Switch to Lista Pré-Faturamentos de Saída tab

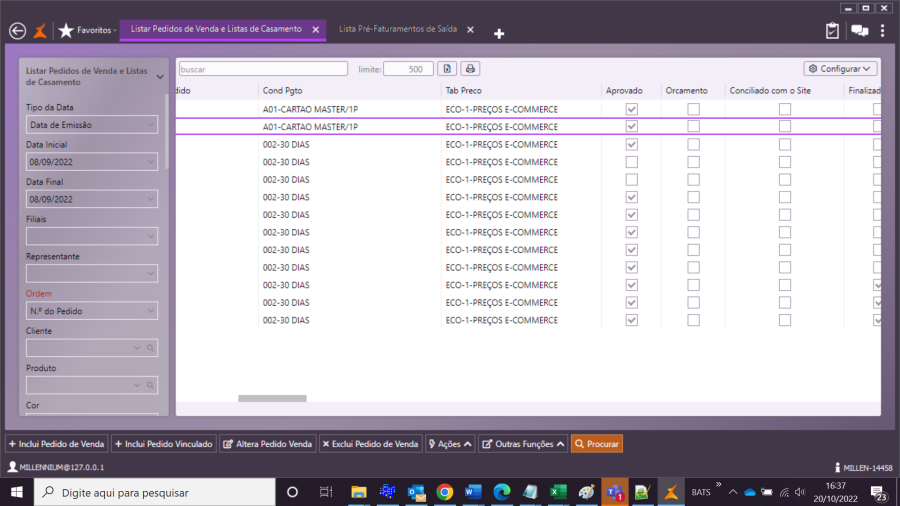coord(398,29)
